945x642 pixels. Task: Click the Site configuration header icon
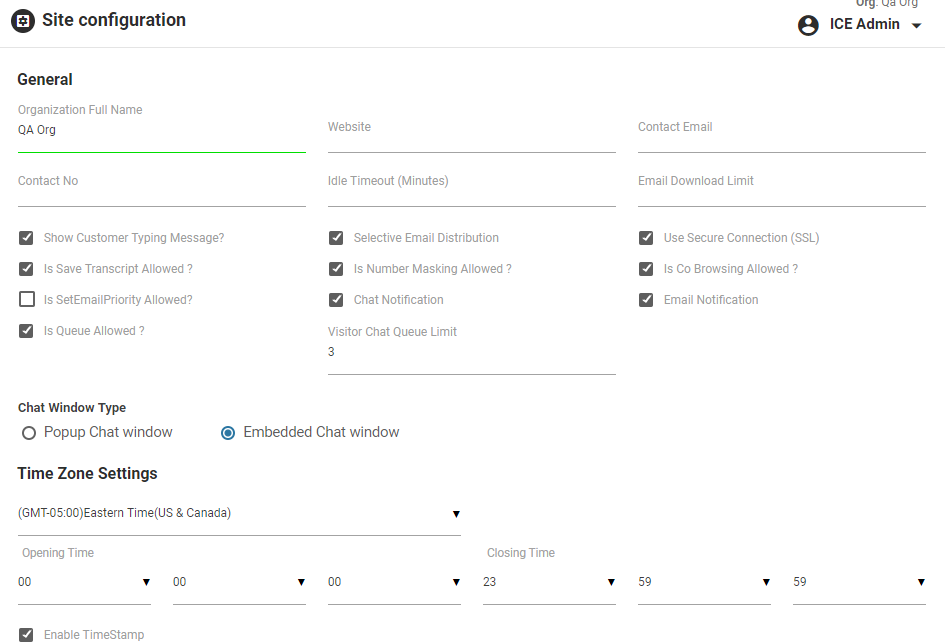tap(23, 21)
